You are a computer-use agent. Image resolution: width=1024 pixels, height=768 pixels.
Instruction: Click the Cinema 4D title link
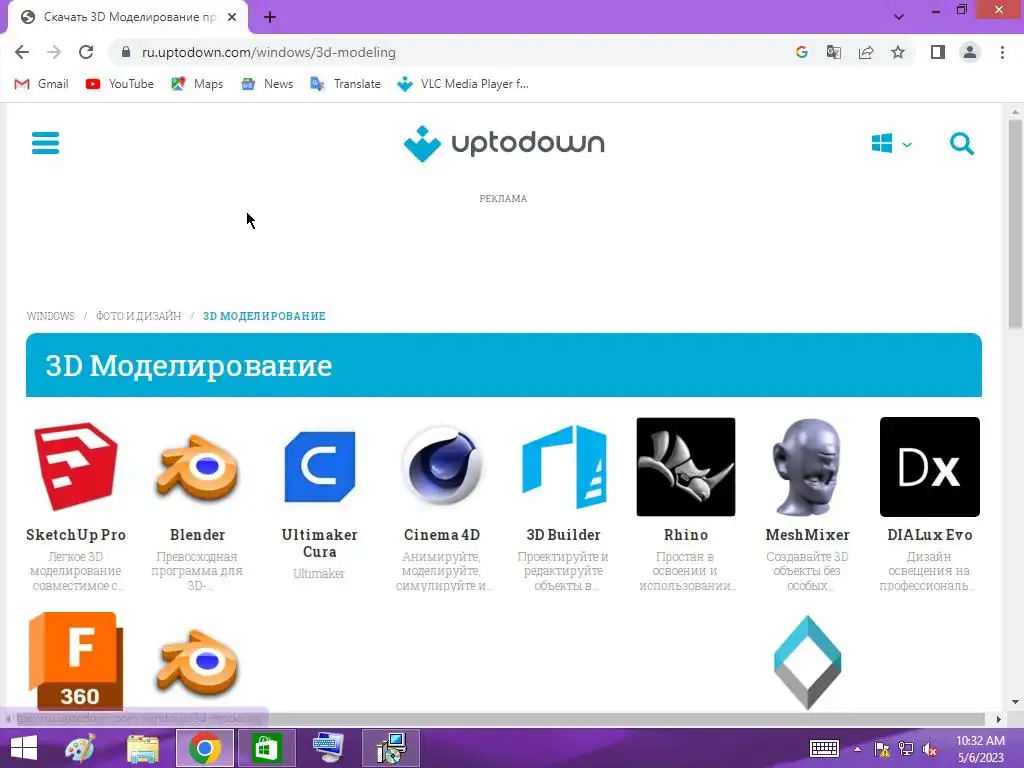(x=442, y=535)
